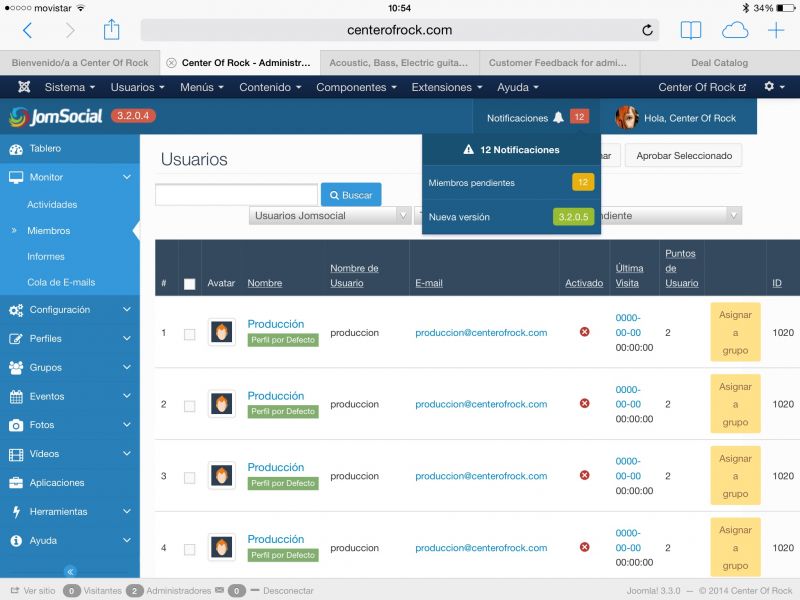The image size is (800, 600).
Task: Switch to the Deal Catalog tab
Action: coord(719,63)
